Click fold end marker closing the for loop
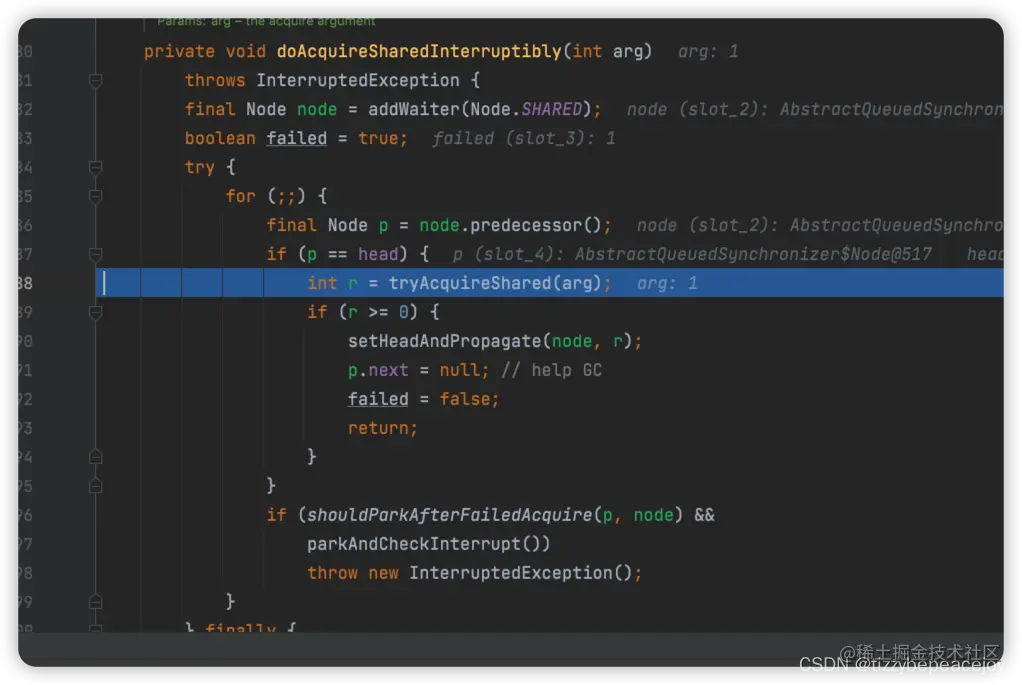 coord(95,602)
